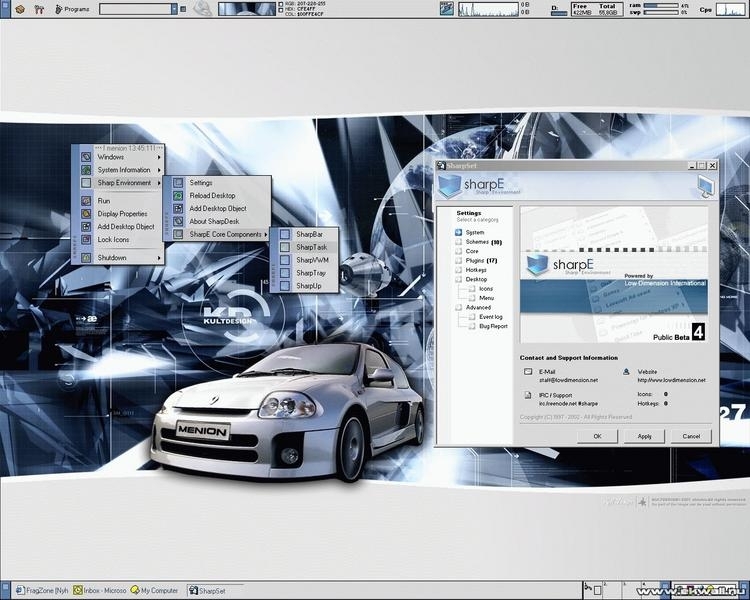Screen dimensions: 750x600
Task: Click Add Desktop Object icon below Reload Desktop
Action: pyautogui.click(x=178, y=209)
